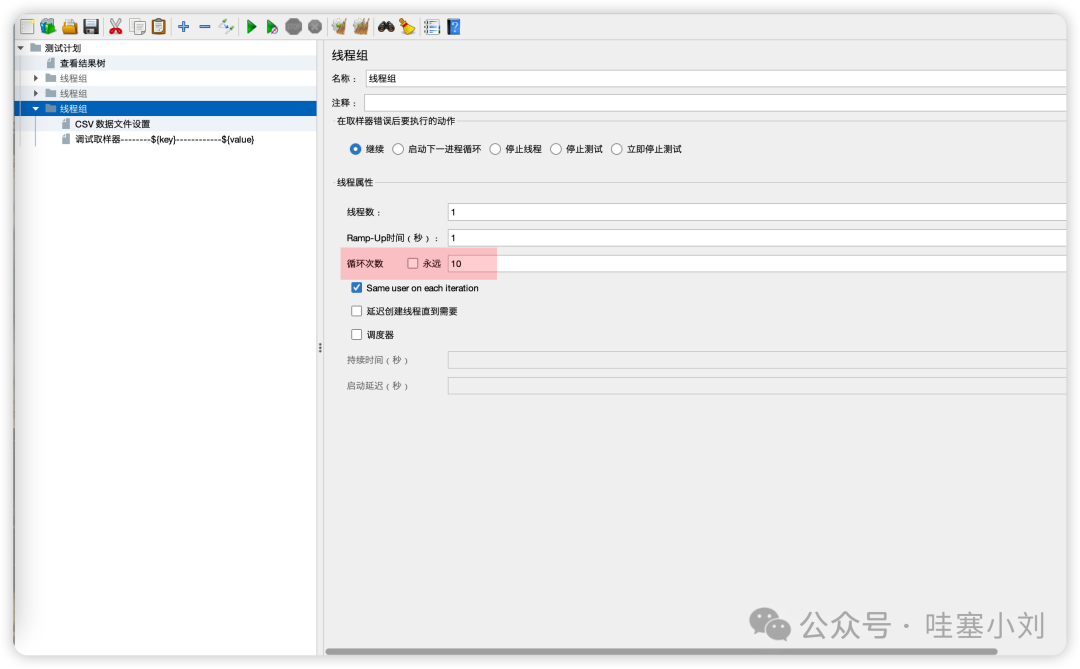Clear results with single broom-gear icon

[339, 27]
